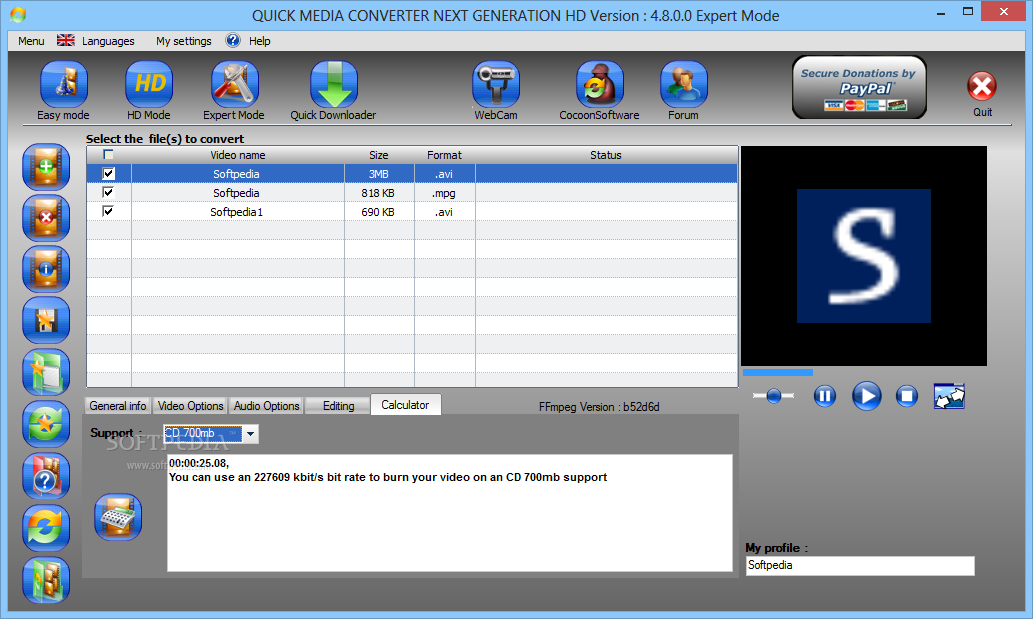Switch to the Editing tab
This screenshot has height=619, width=1033.
click(x=339, y=406)
